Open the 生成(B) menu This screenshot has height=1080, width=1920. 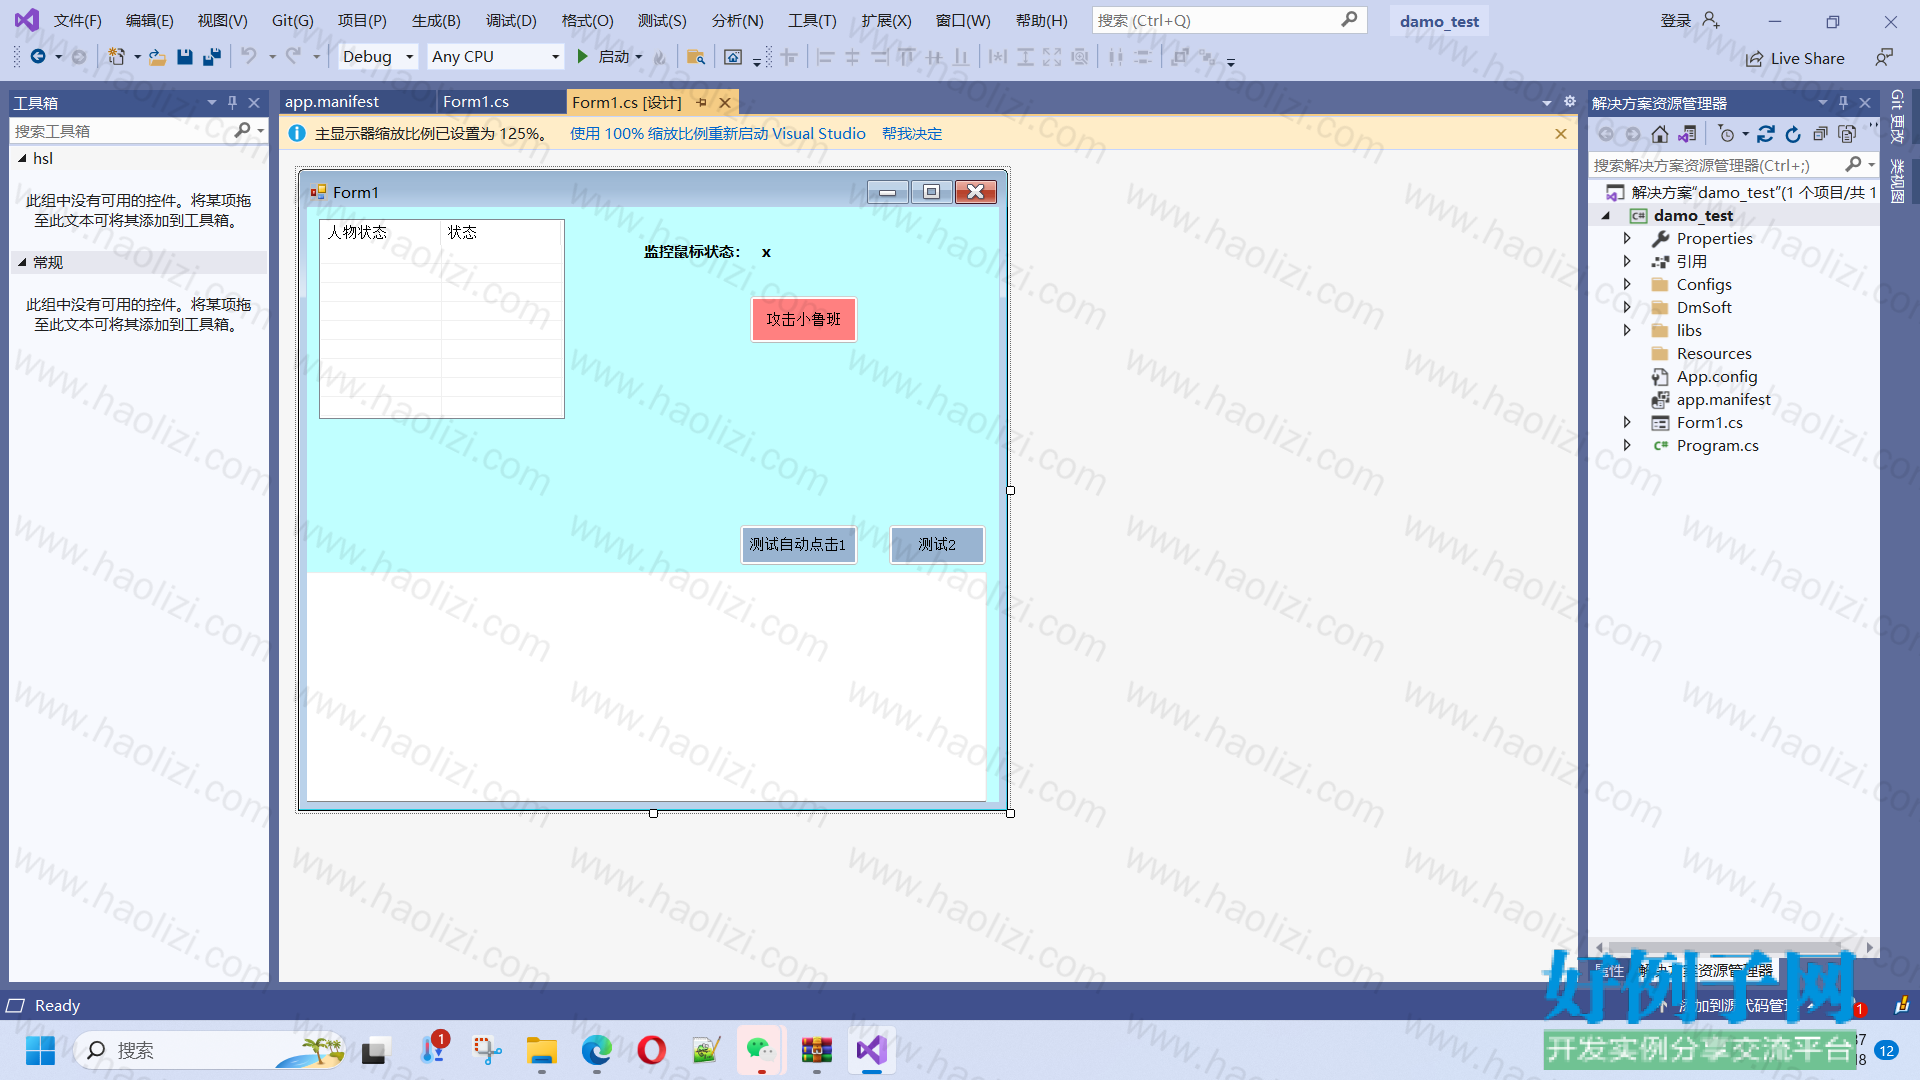436,21
